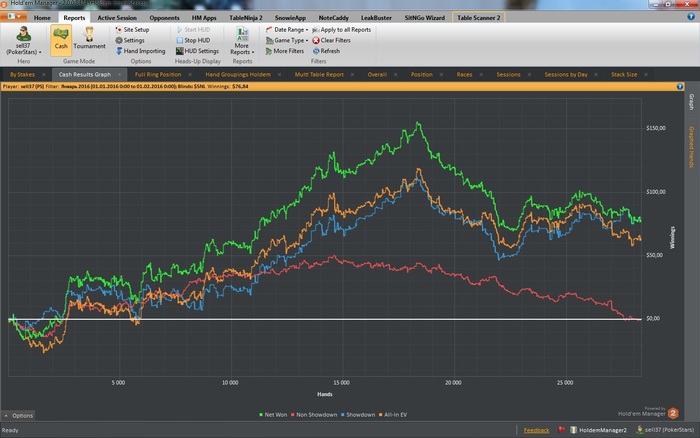Open the TableNinja 2 tab
The image size is (700, 438).
point(246,18)
